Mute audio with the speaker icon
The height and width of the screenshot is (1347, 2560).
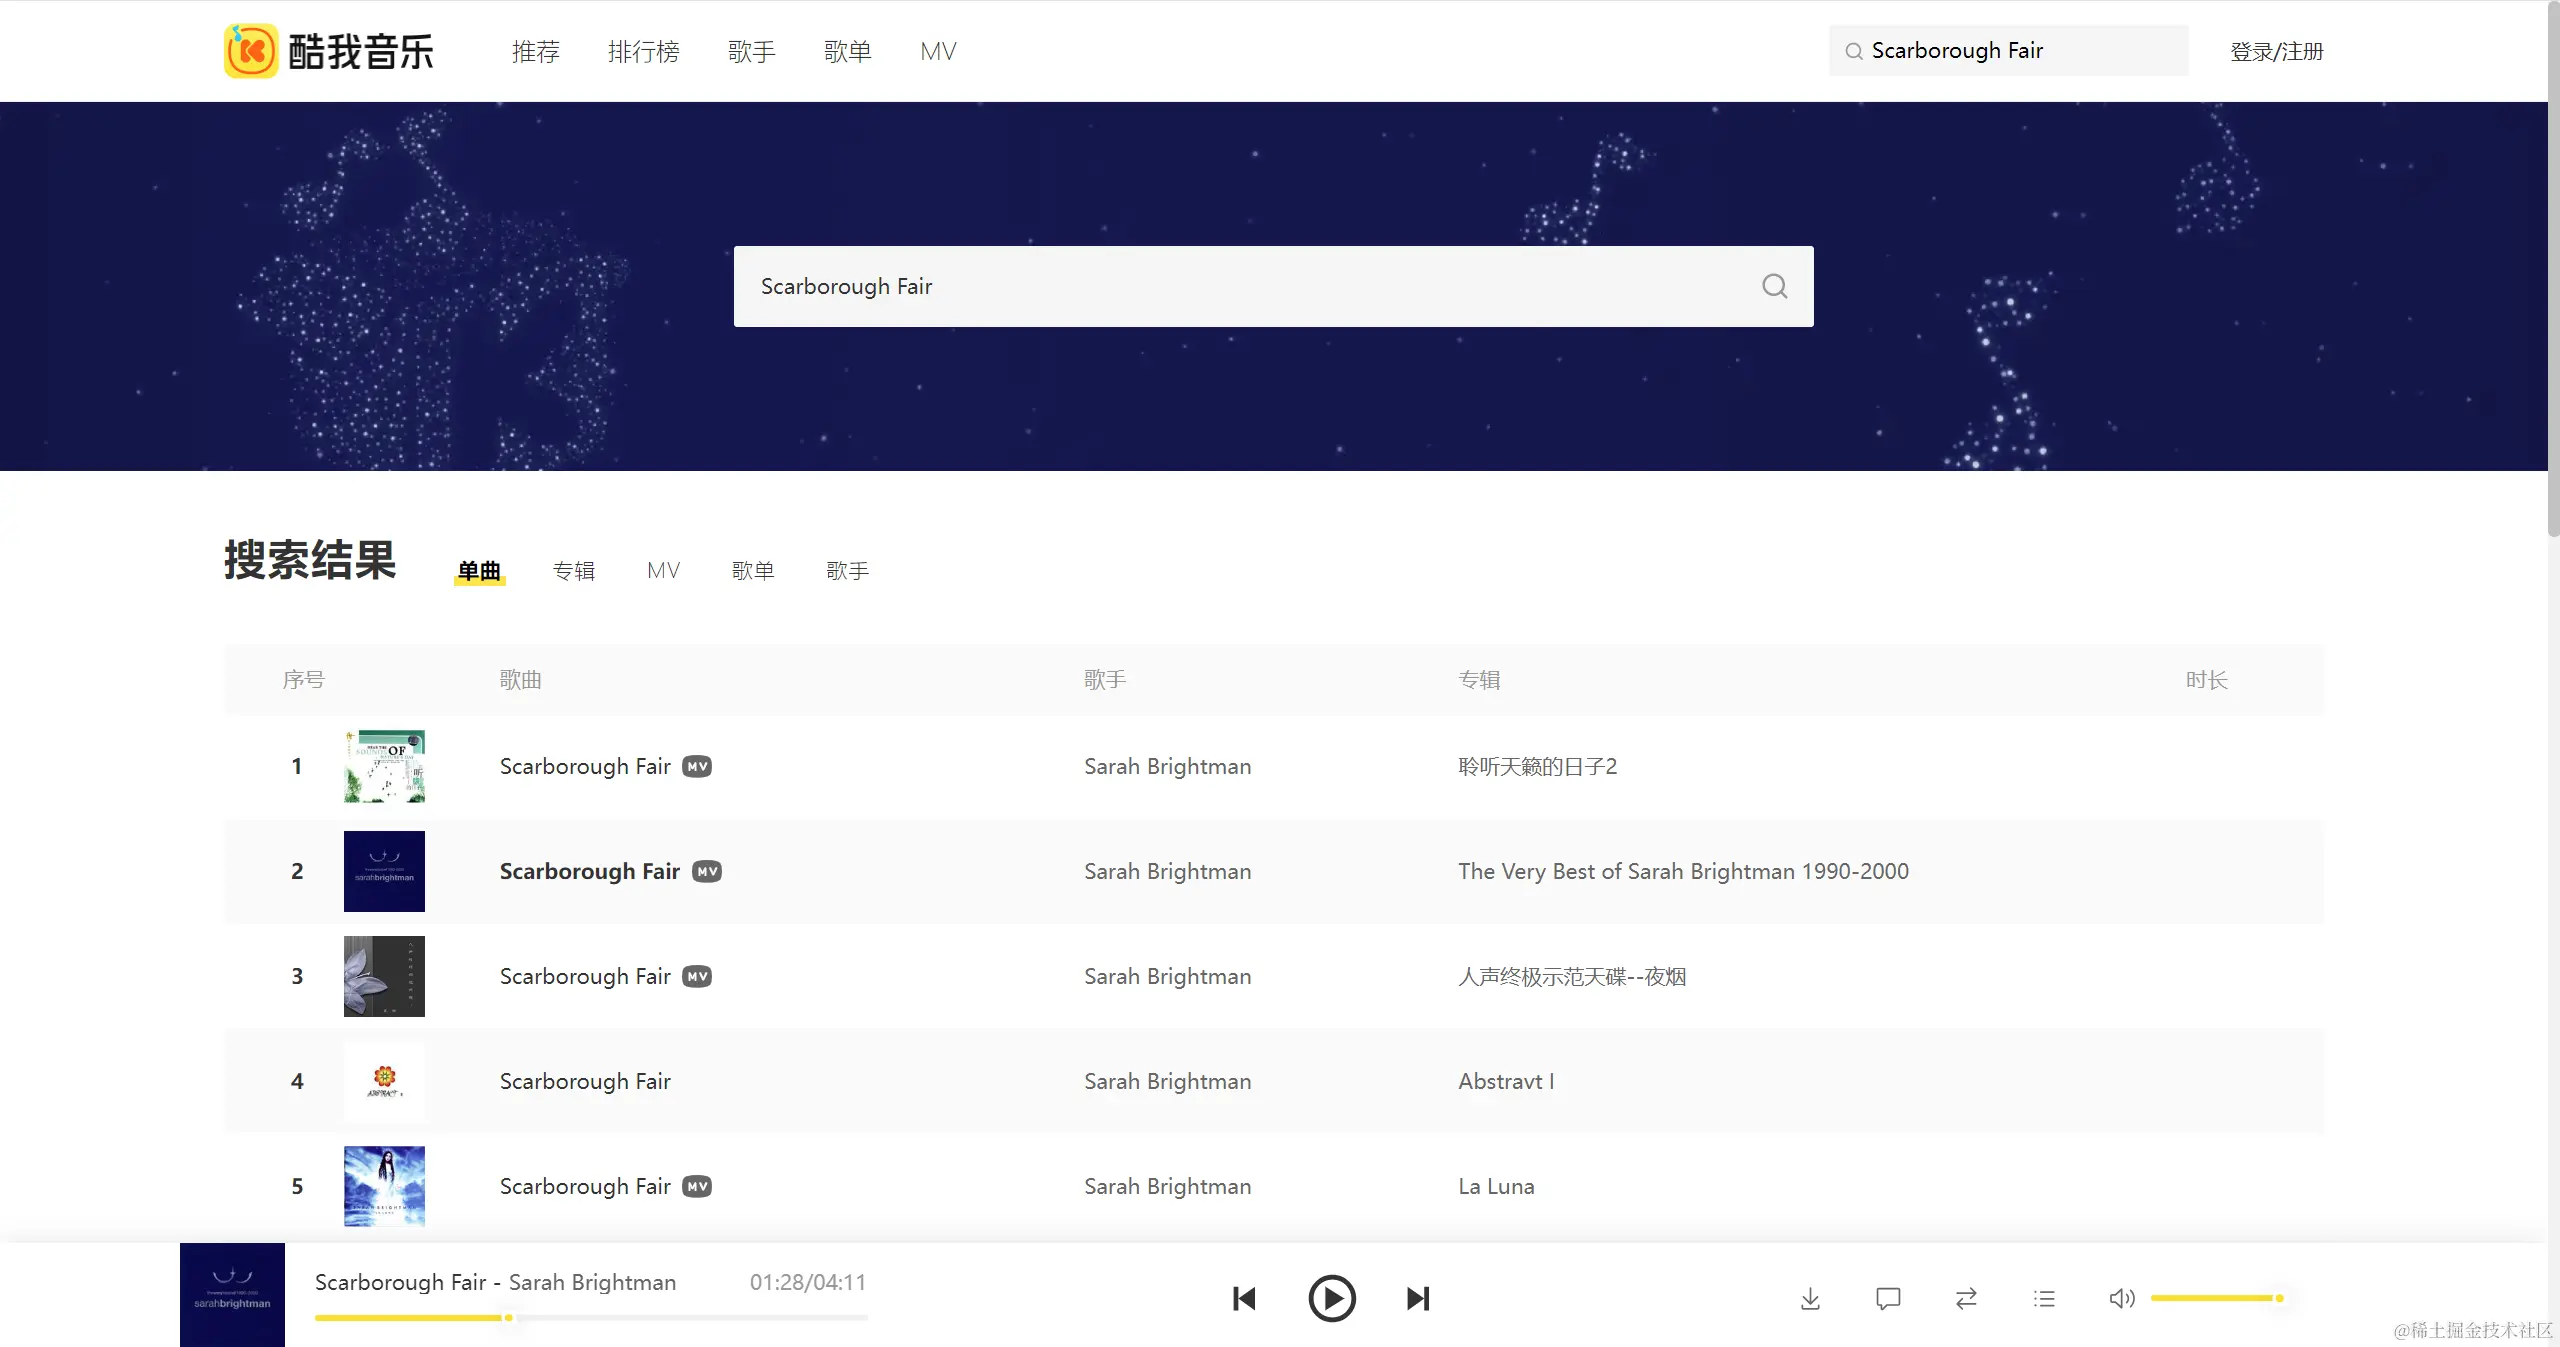(2121, 1298)
